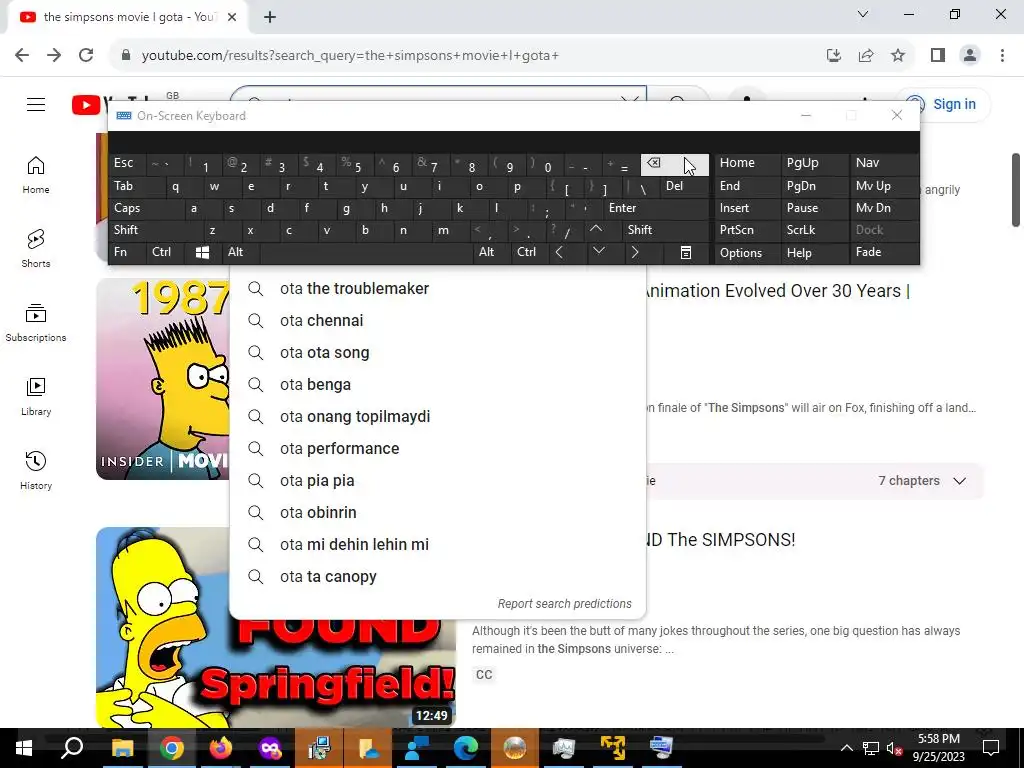The height and width of the screenshot is (768, 1024).
Task: Toggle Caps key on On-Screen Keyboard
Action: (145, 208)
